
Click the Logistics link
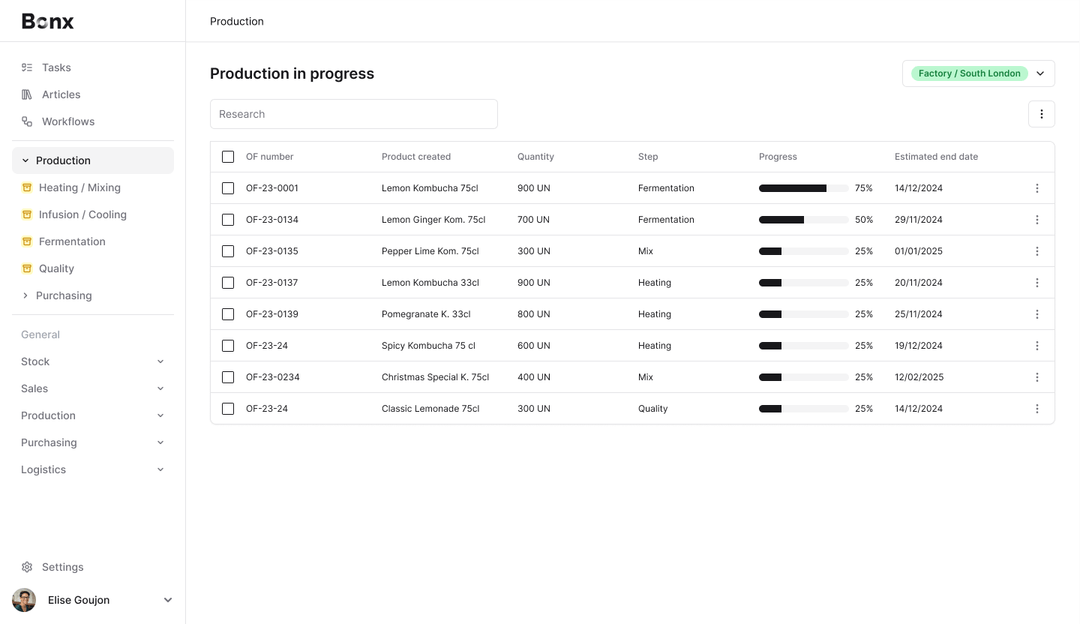[x=43, y=469]
